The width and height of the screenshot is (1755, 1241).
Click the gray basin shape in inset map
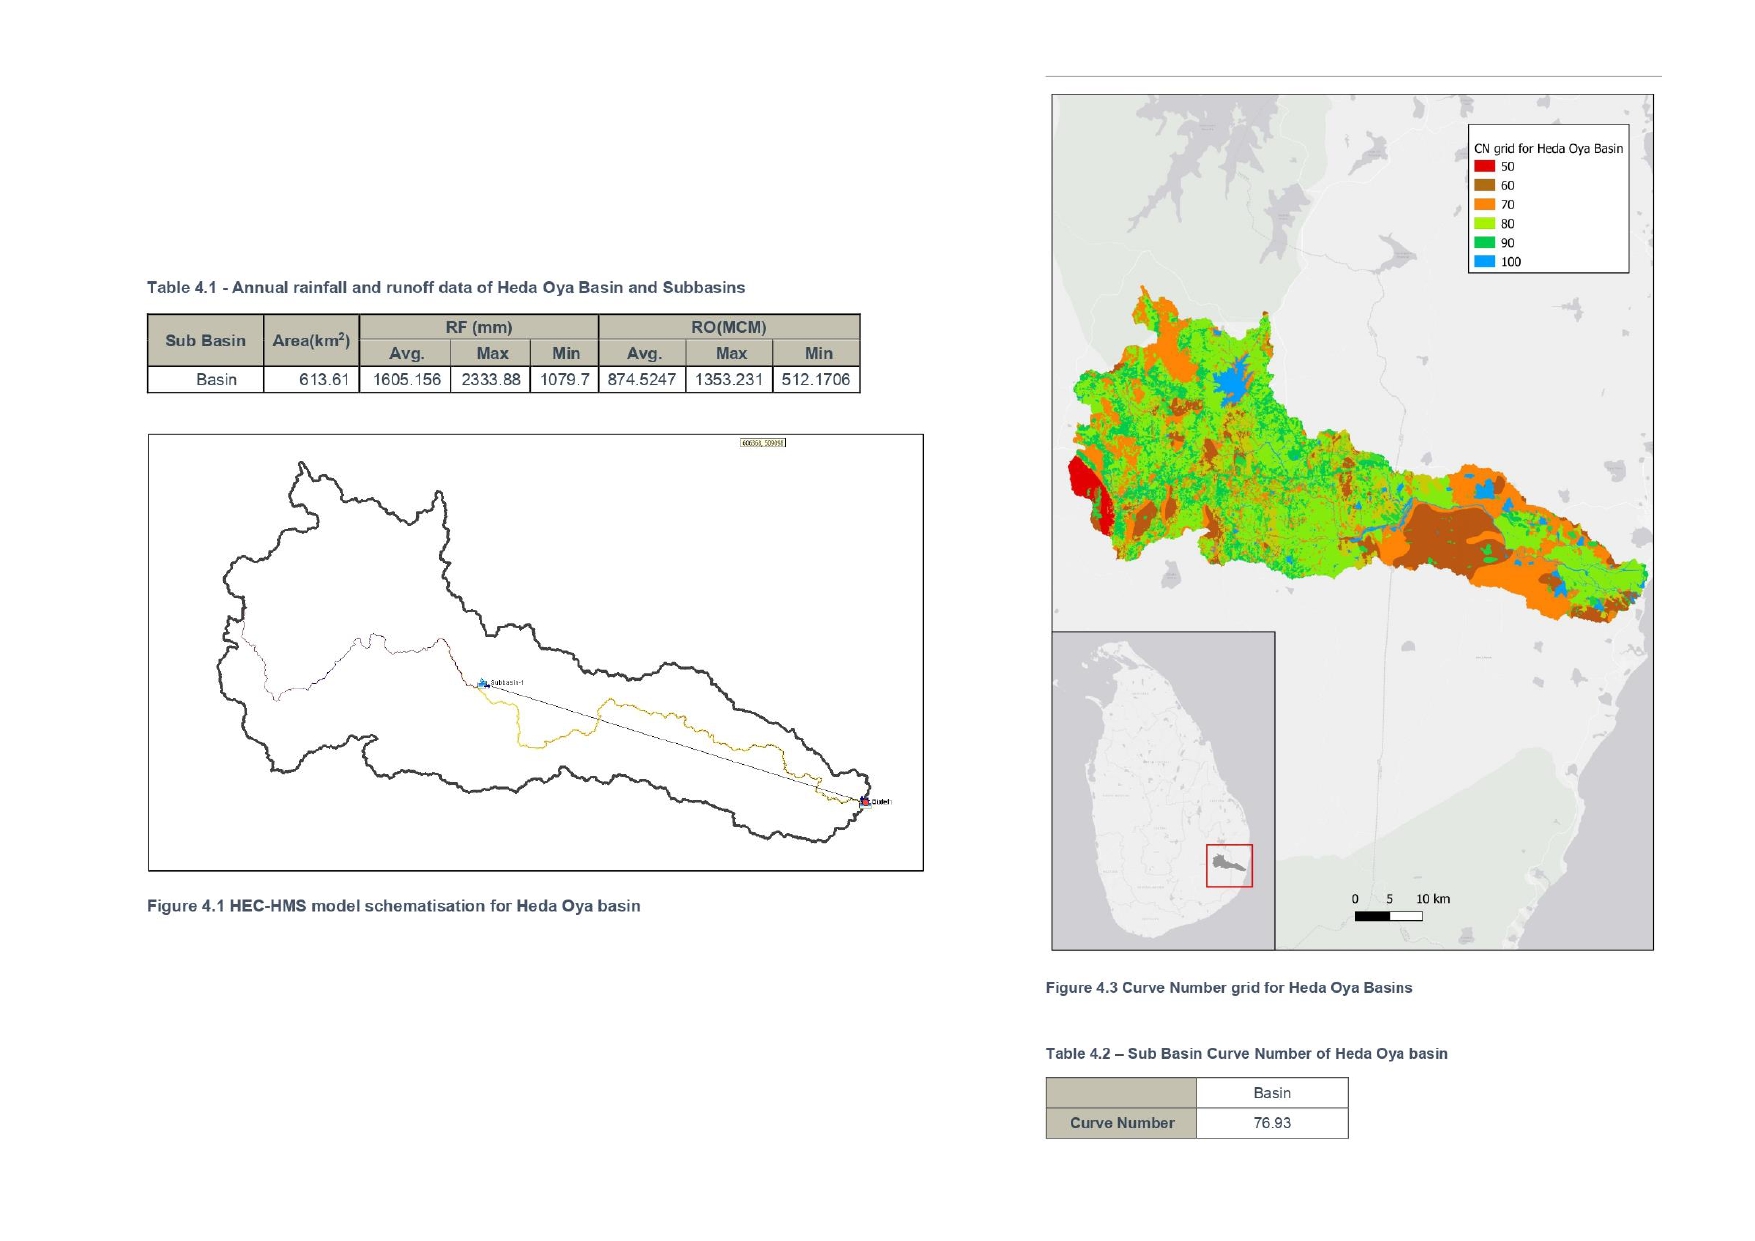[x=1229, y=861]
